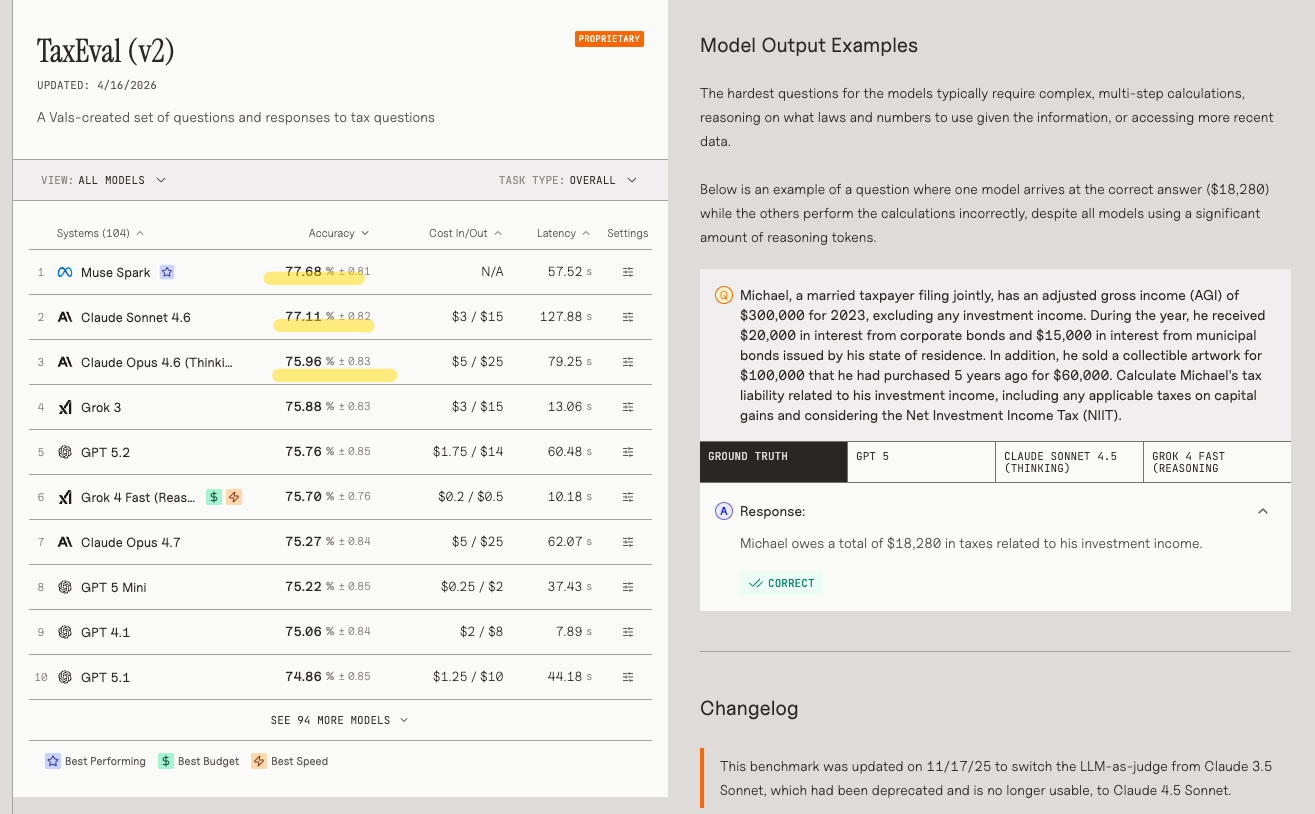Open the GPT 5 Mini model name
This screenshot has width=1315, height=814.
click(114, 587)
